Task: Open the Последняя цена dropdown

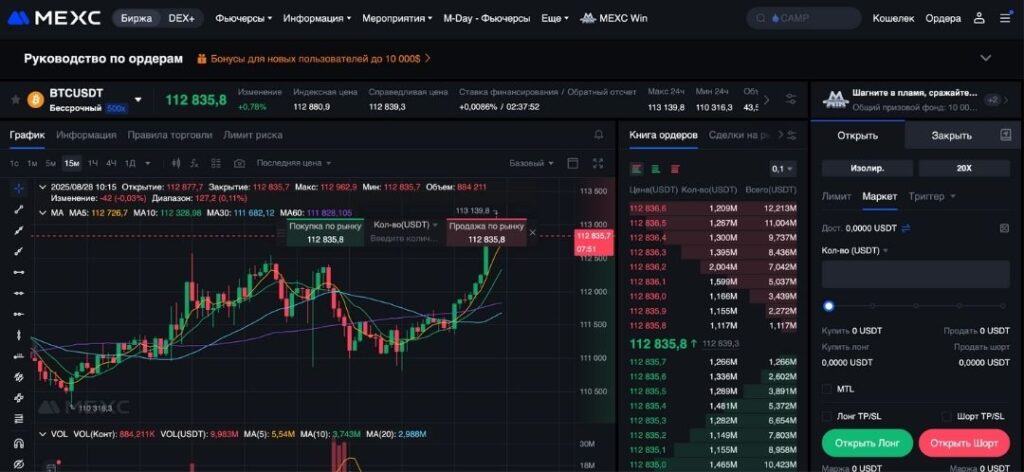Action: [x=293, y=163]
